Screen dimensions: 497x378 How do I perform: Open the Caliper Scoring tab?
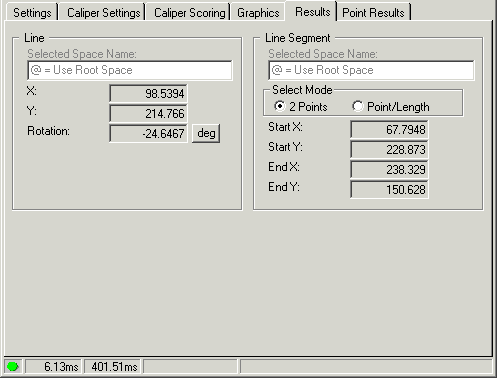[189, 13]
